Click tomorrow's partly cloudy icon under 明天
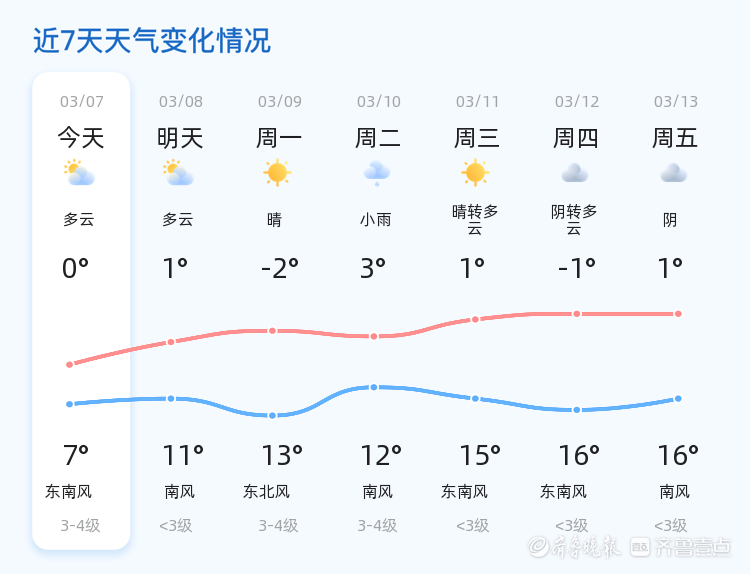750x574 pixels. click(178, 174)
